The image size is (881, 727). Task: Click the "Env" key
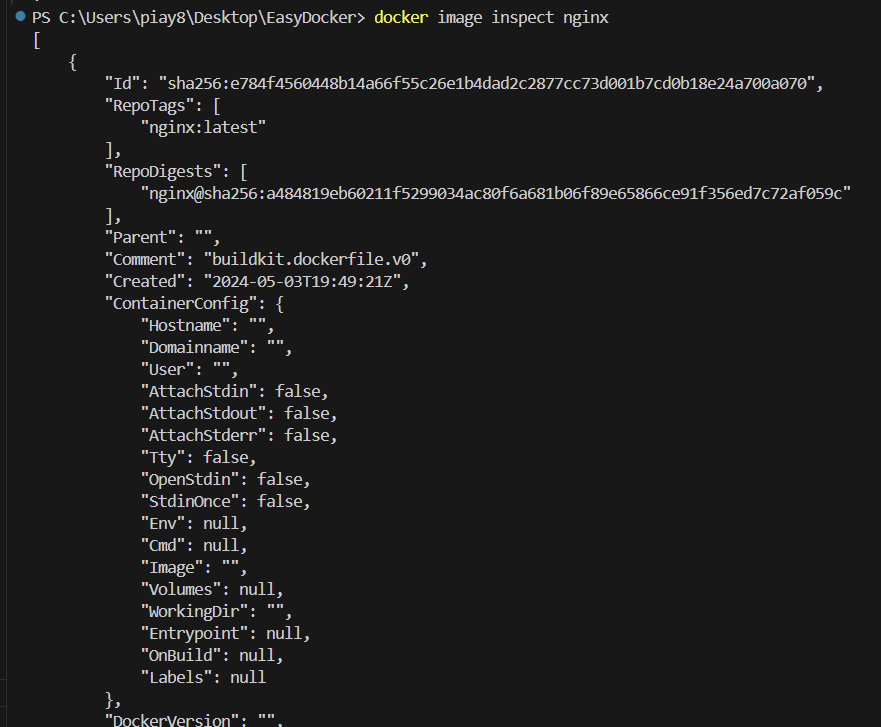pyautogui.click(x=163, y=524)
